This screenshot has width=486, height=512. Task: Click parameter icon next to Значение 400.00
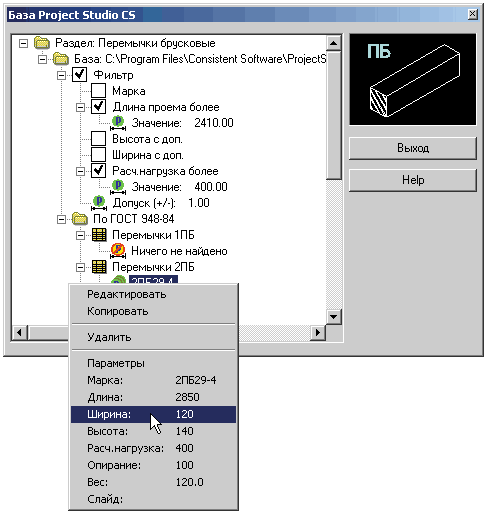[x=118, y=187]
